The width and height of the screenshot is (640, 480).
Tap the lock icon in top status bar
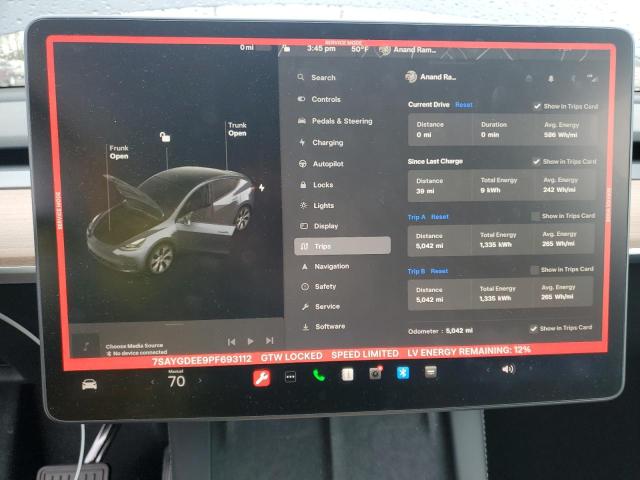(287, 49)
